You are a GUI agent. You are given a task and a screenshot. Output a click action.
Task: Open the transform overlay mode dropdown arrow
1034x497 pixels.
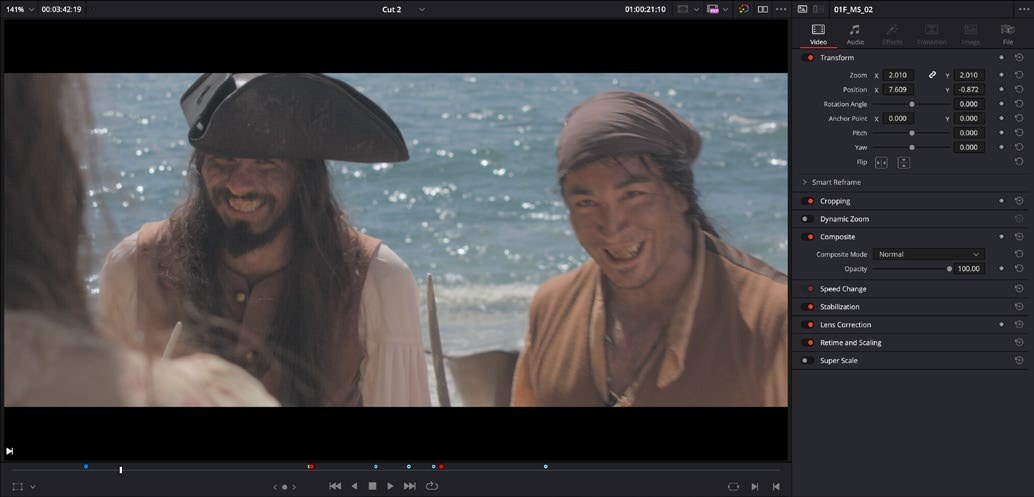32,486
